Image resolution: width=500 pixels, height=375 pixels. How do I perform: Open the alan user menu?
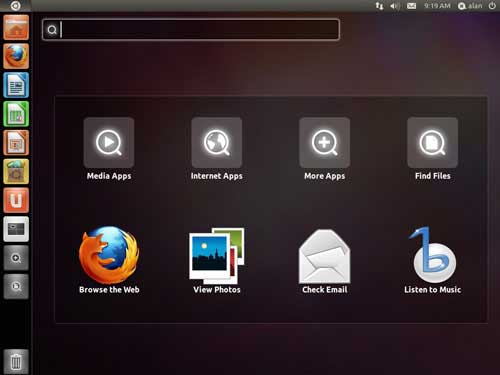coord(470,6)
